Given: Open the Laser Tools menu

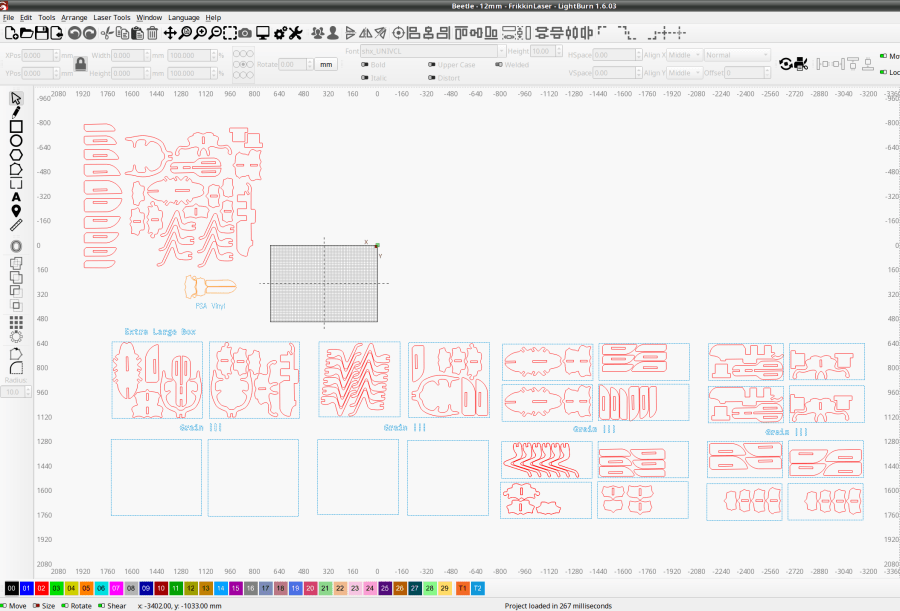Looking at the screenshot, I should pyautogui.click(x=112, y=17).
